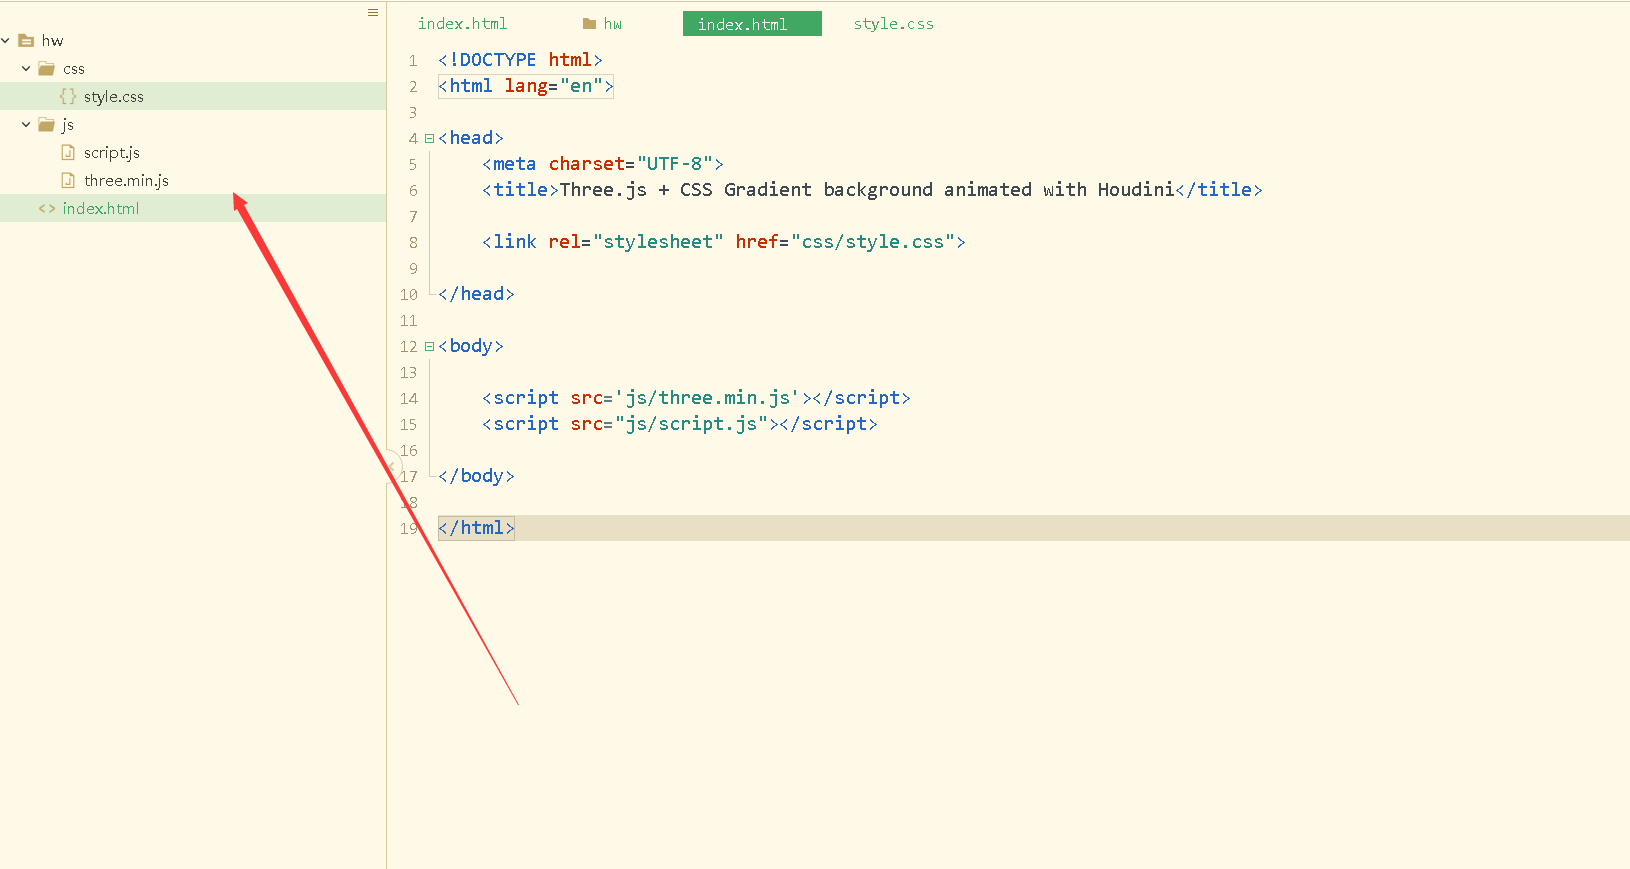Image resolution: width=1630 pixels, height=869 pixels.
Task: Collapse the js folder chevron
Action: (26, 124)
